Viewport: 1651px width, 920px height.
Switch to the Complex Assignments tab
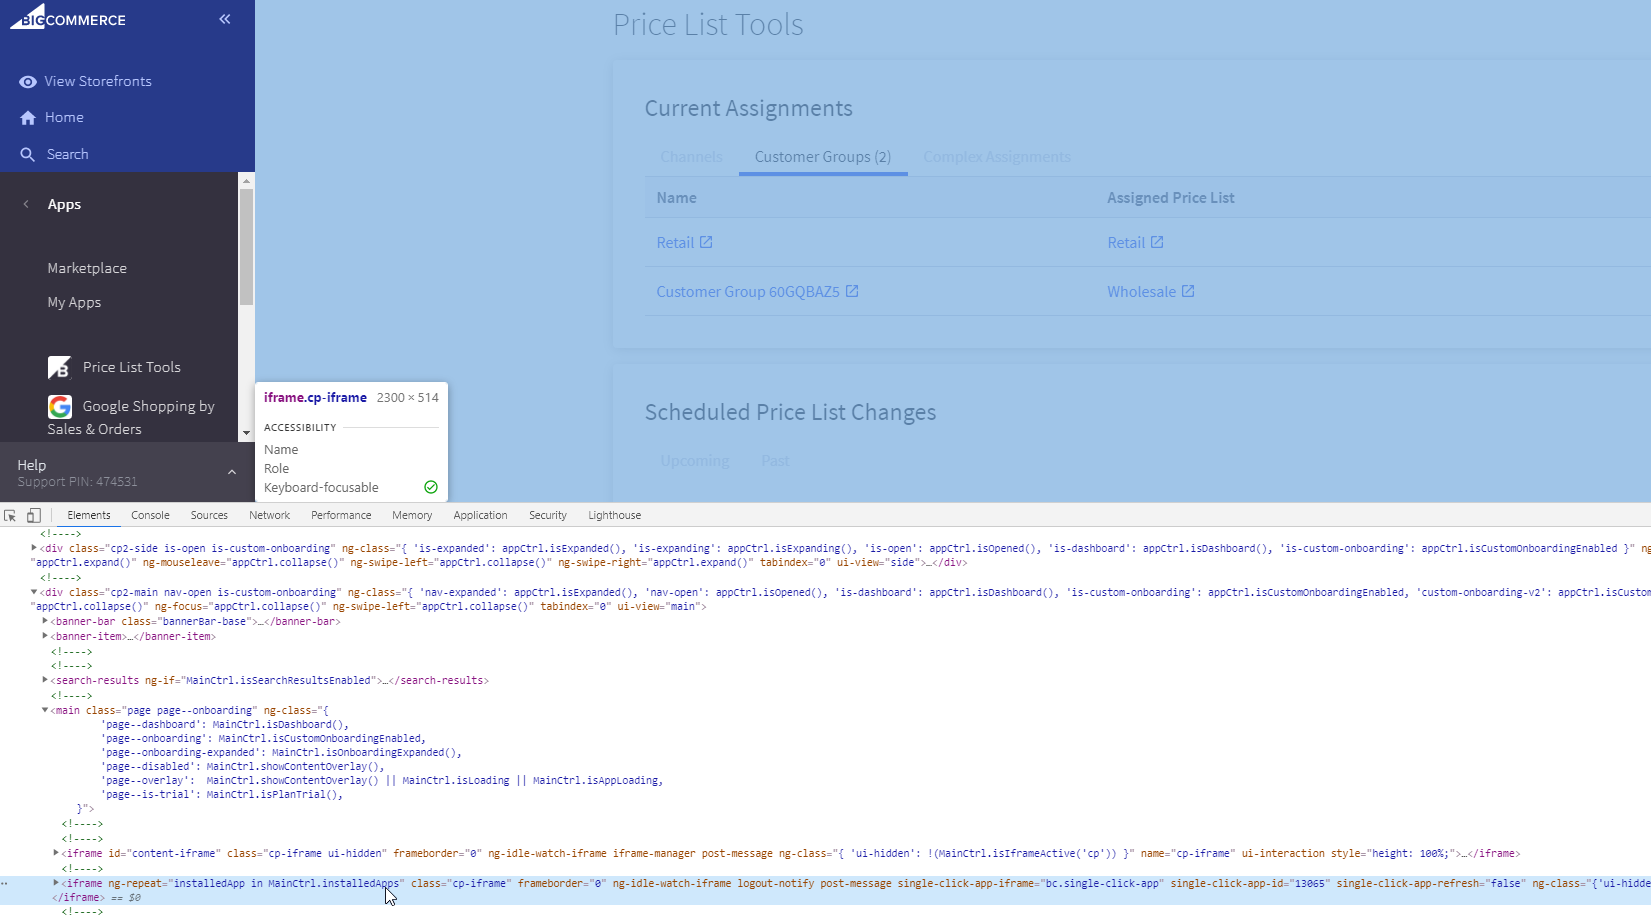click(997, 157)
